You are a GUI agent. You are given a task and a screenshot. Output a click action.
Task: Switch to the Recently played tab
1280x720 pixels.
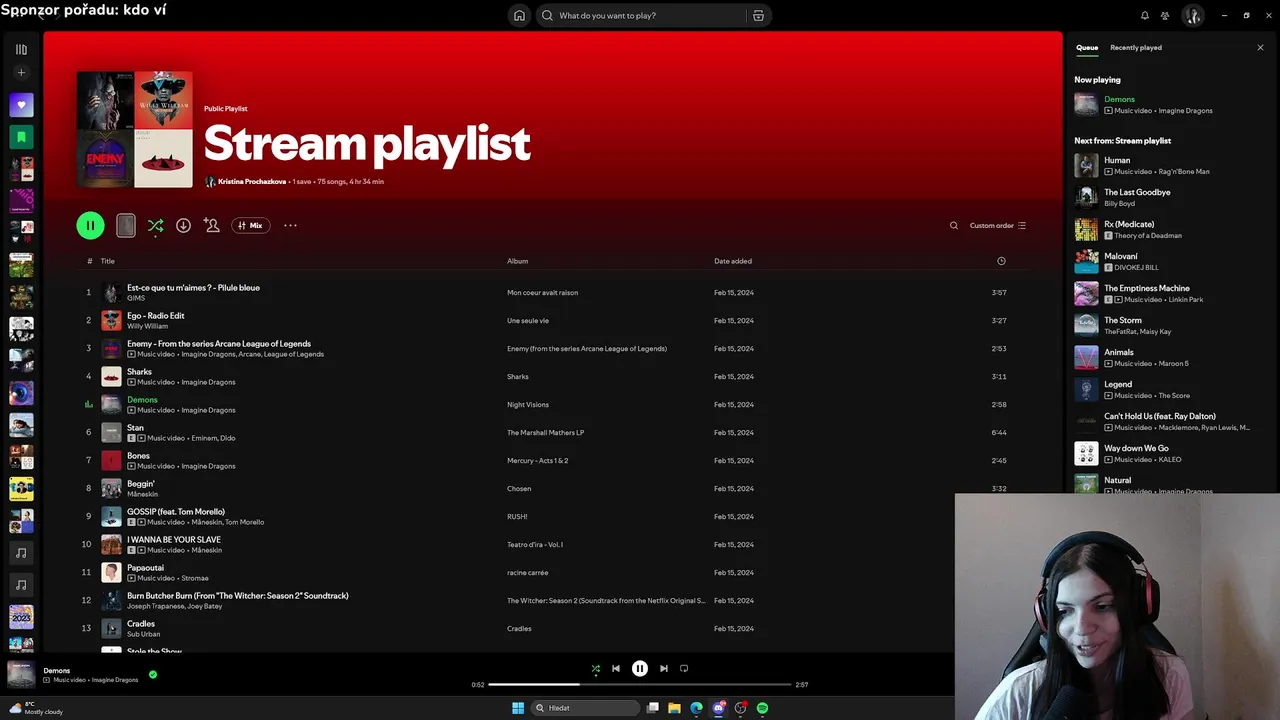point(1136,47)
